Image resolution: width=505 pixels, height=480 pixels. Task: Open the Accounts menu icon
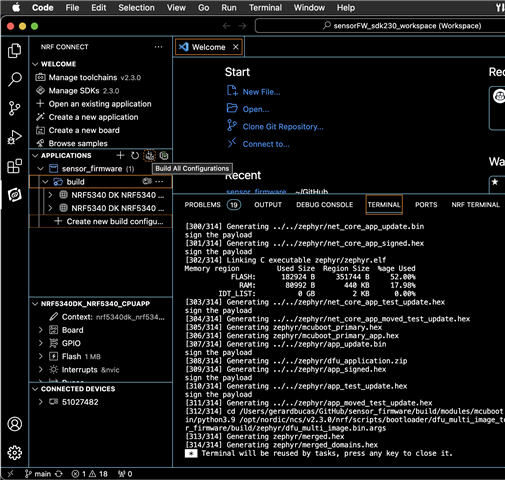click(x=15, y=424)
